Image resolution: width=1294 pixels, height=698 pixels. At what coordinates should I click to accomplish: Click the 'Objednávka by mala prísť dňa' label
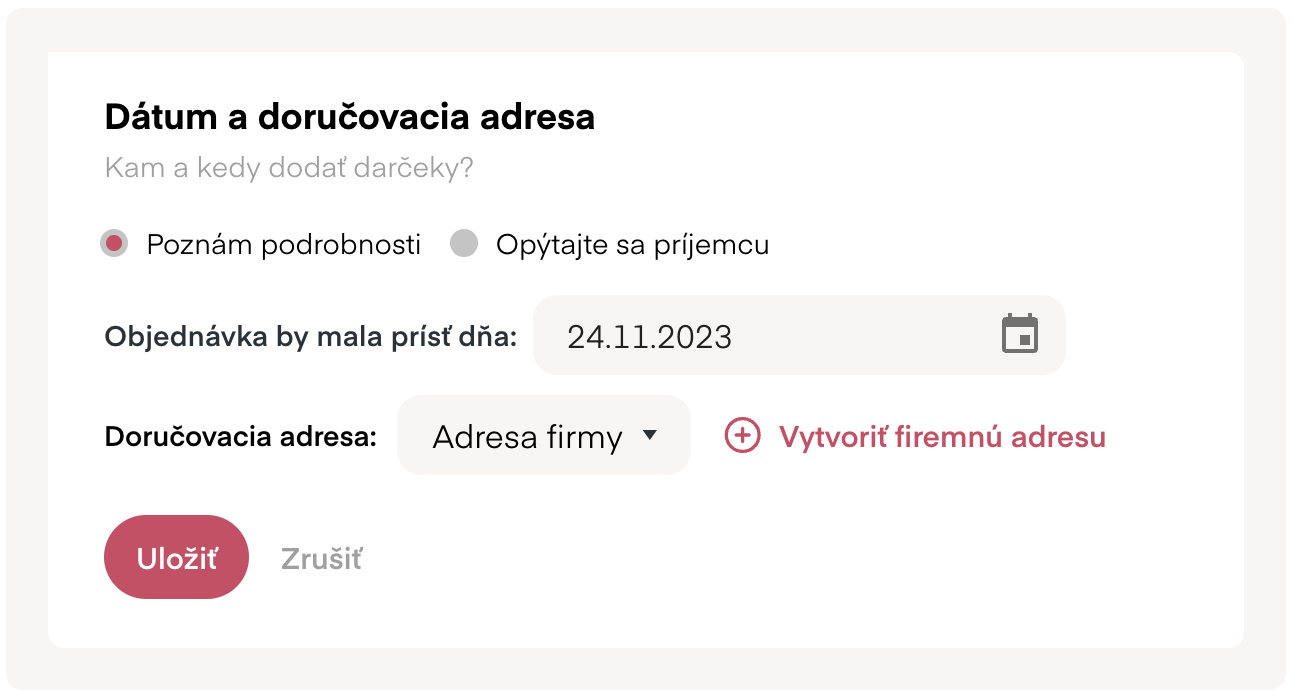click(x=311, y=336)
